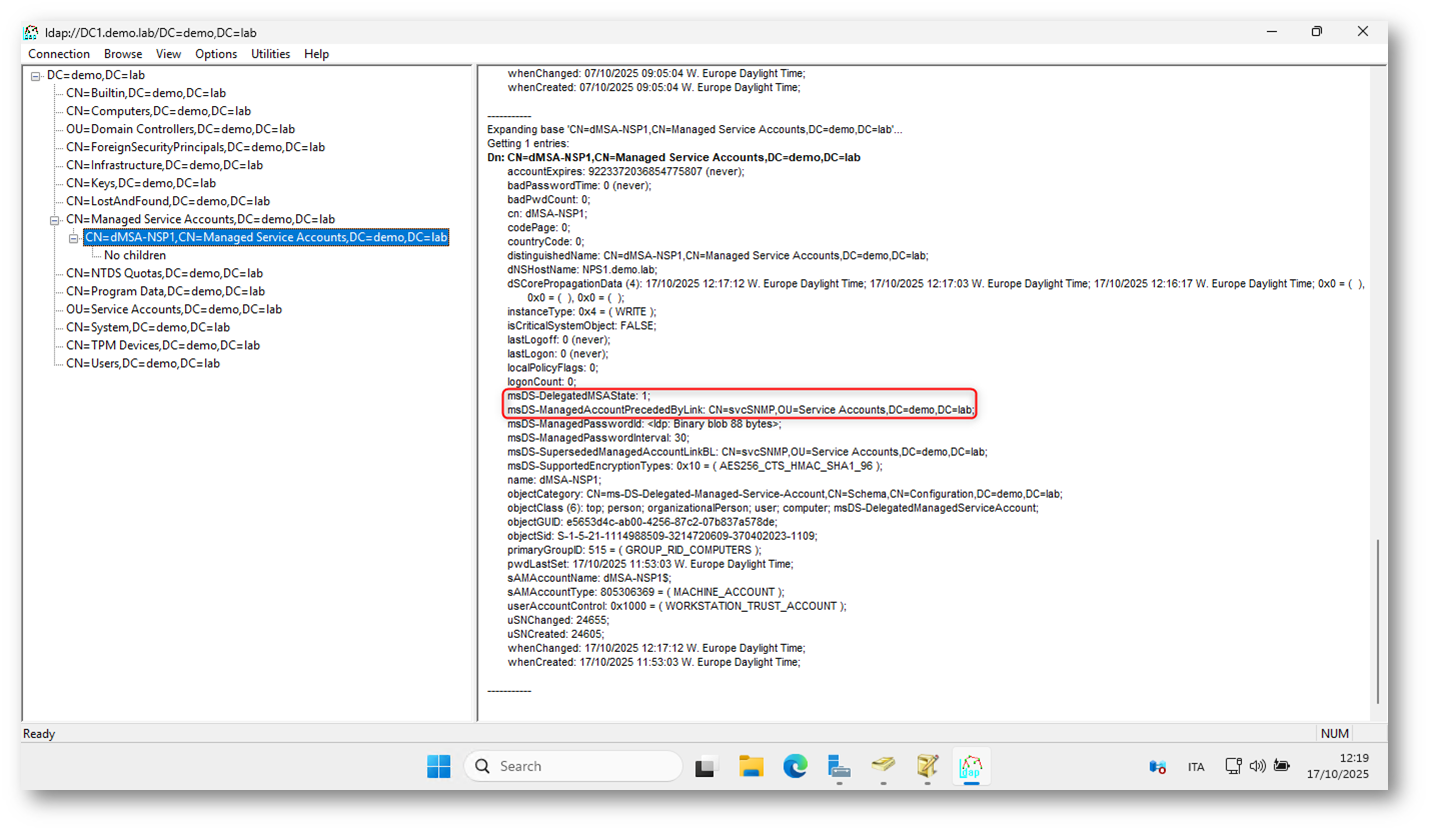This screenshot has width=1430, height=832.
Task: Click the 'NUM' status bar indicator
Action: coord(1335,734)
